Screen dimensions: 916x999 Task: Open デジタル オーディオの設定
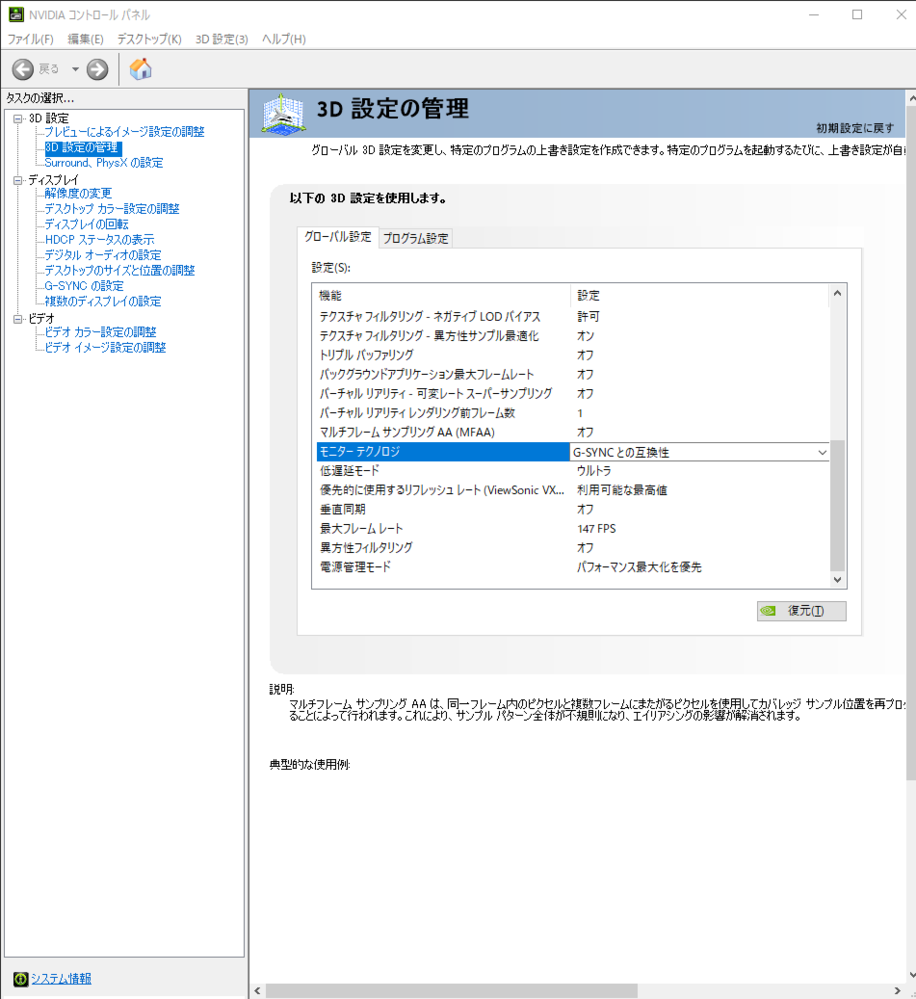click(103, 255)
